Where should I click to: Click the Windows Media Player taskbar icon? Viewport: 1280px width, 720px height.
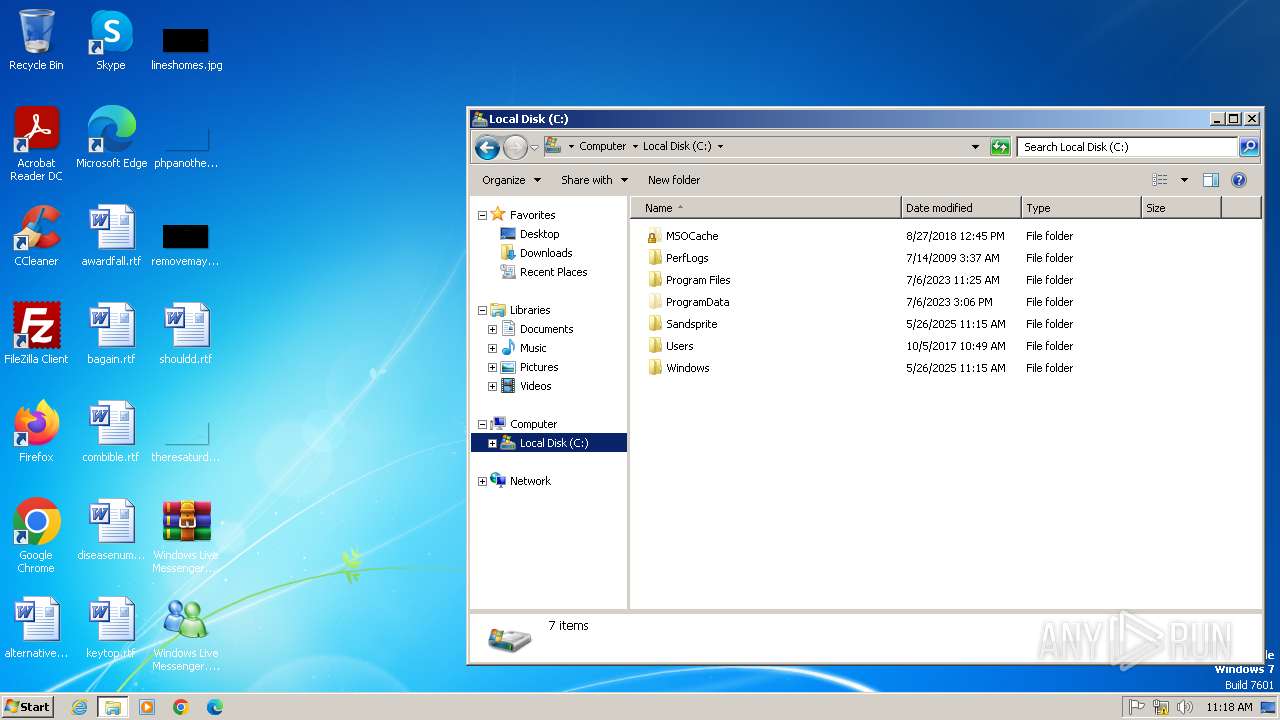[x=147, y=707]
